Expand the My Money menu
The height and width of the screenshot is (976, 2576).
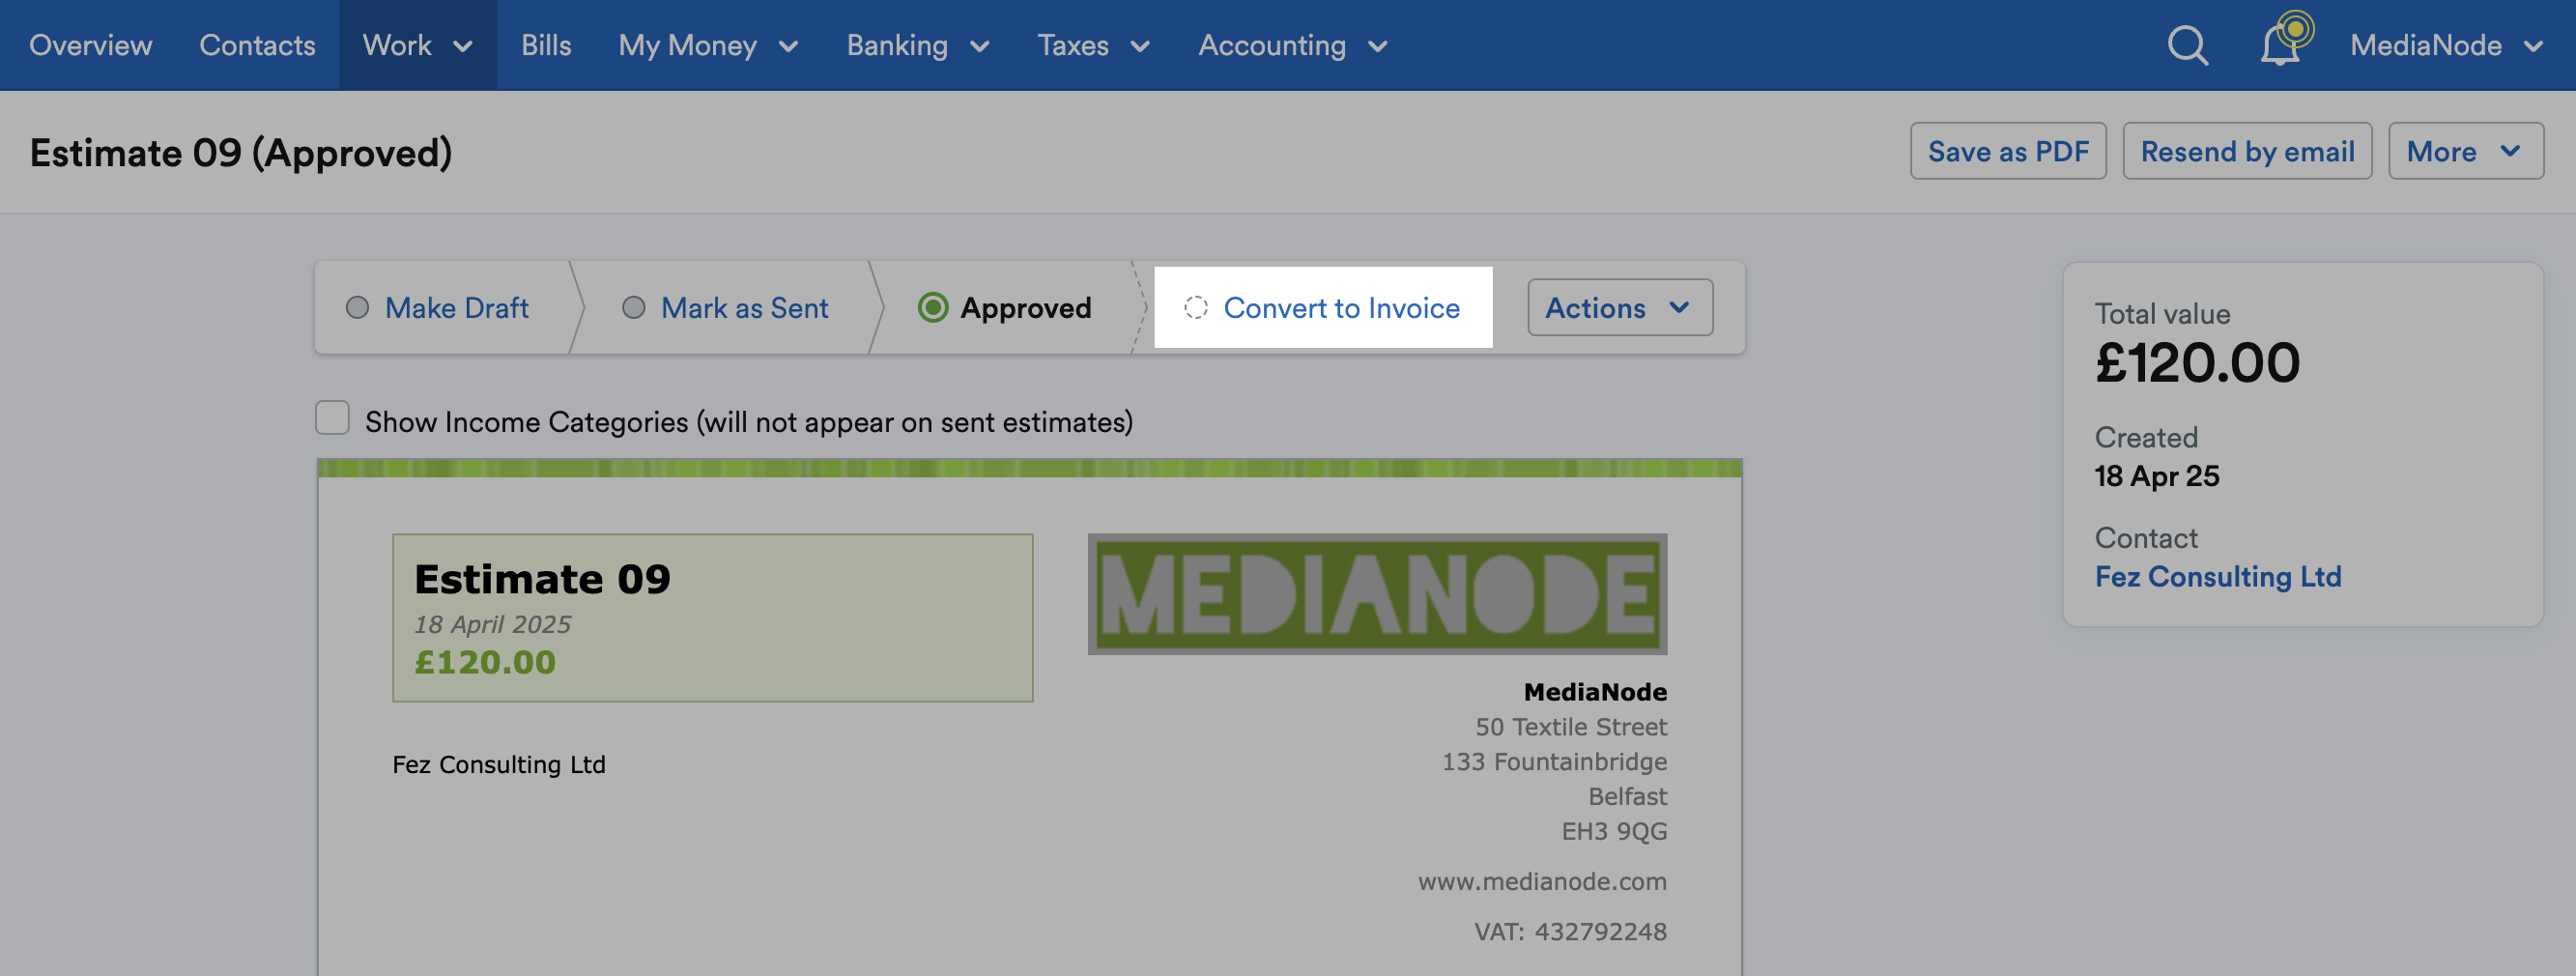[x=708, y=45]
